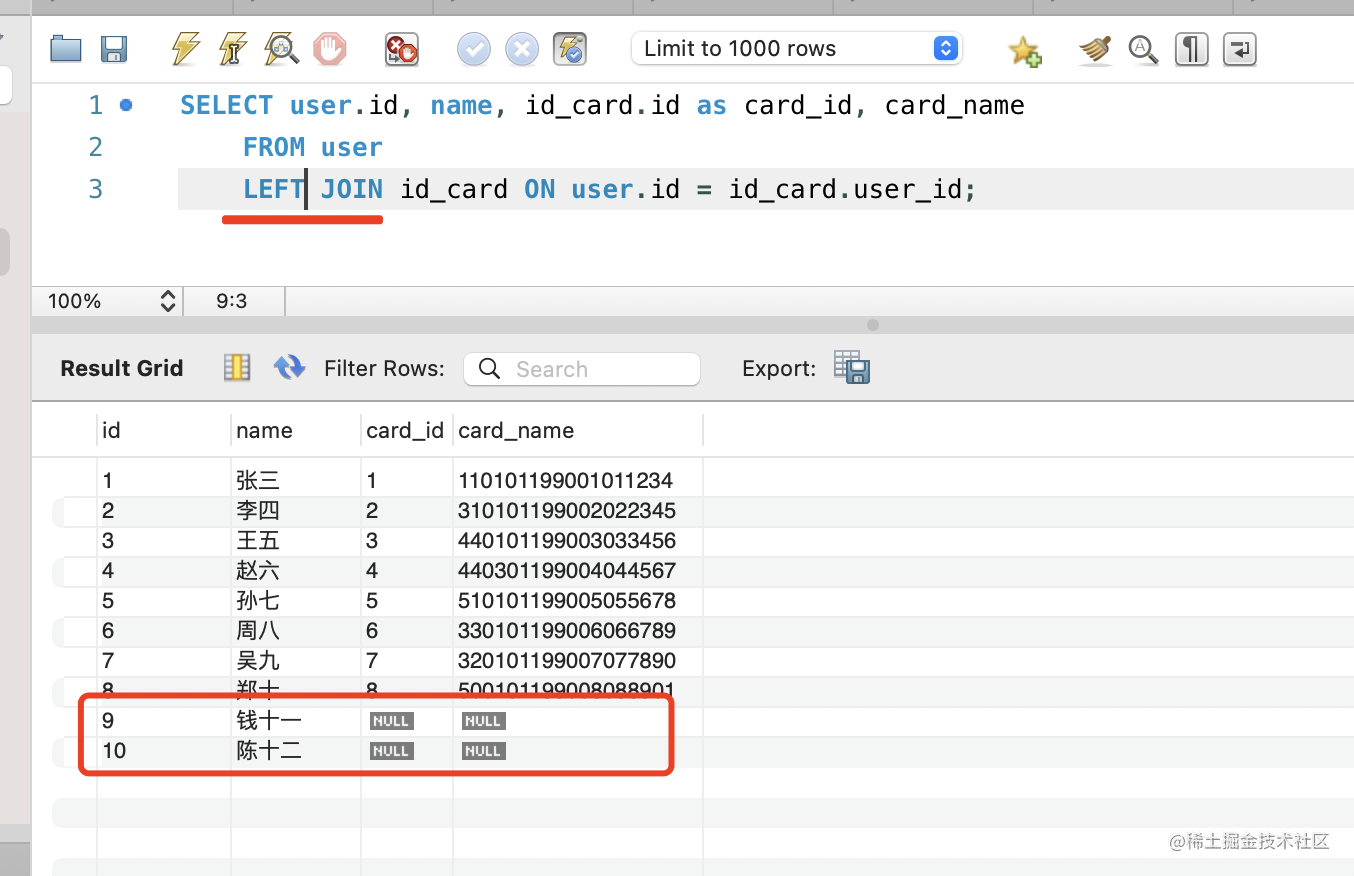Save the SQL script with floppy disk icon
Image resolution: width=1354 pixels, height=876 pixels.
click(x=114, y=49)
